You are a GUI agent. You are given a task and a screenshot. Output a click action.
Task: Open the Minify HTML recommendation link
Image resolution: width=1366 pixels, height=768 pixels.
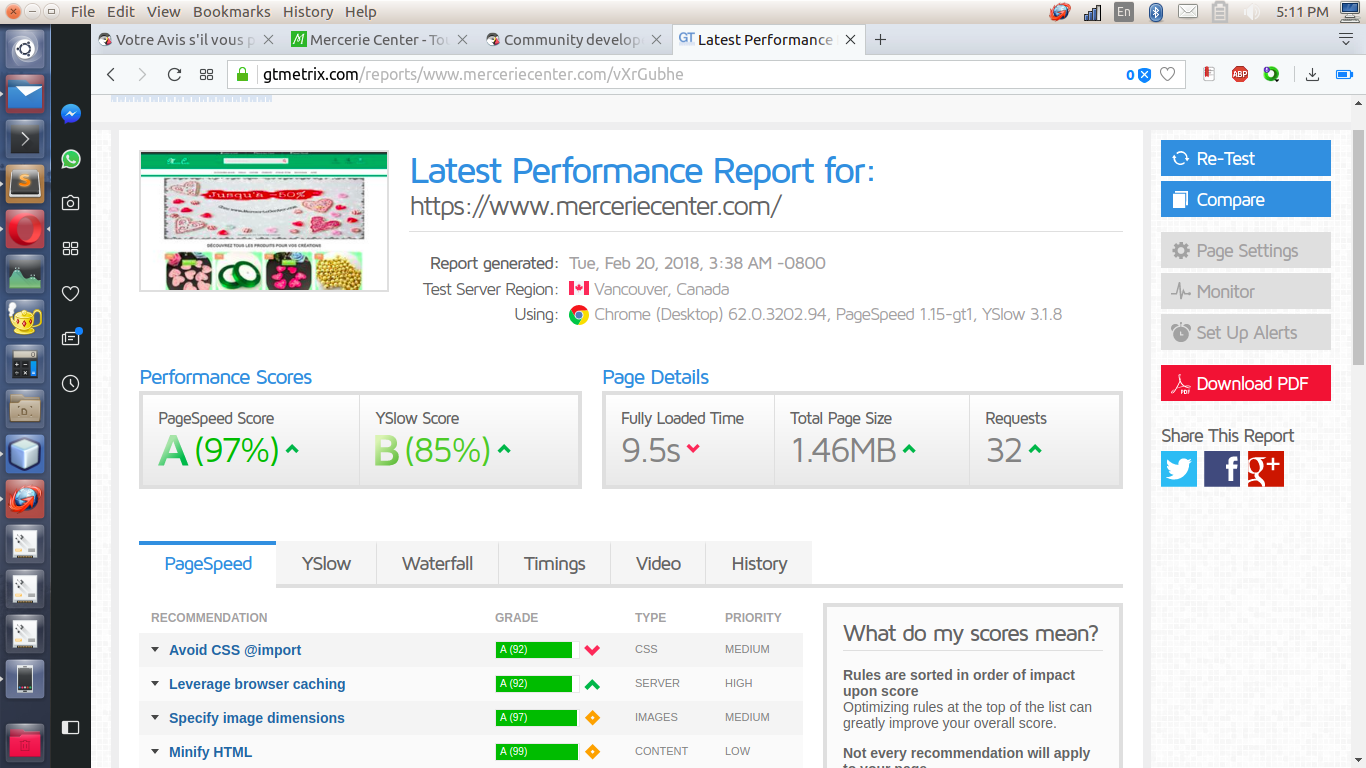(210, 752)
